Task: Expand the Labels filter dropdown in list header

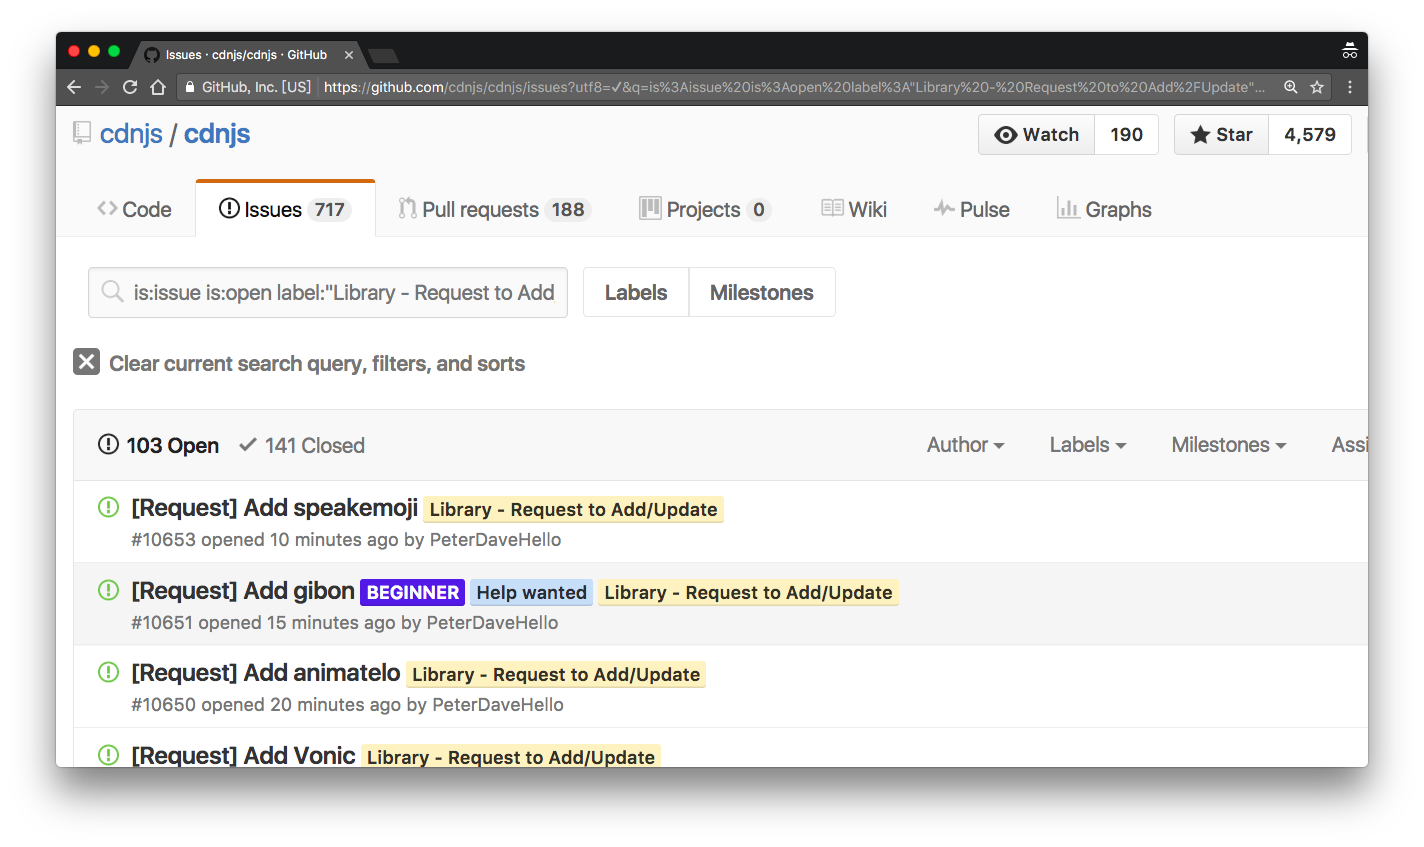Action: [1088, 445]
